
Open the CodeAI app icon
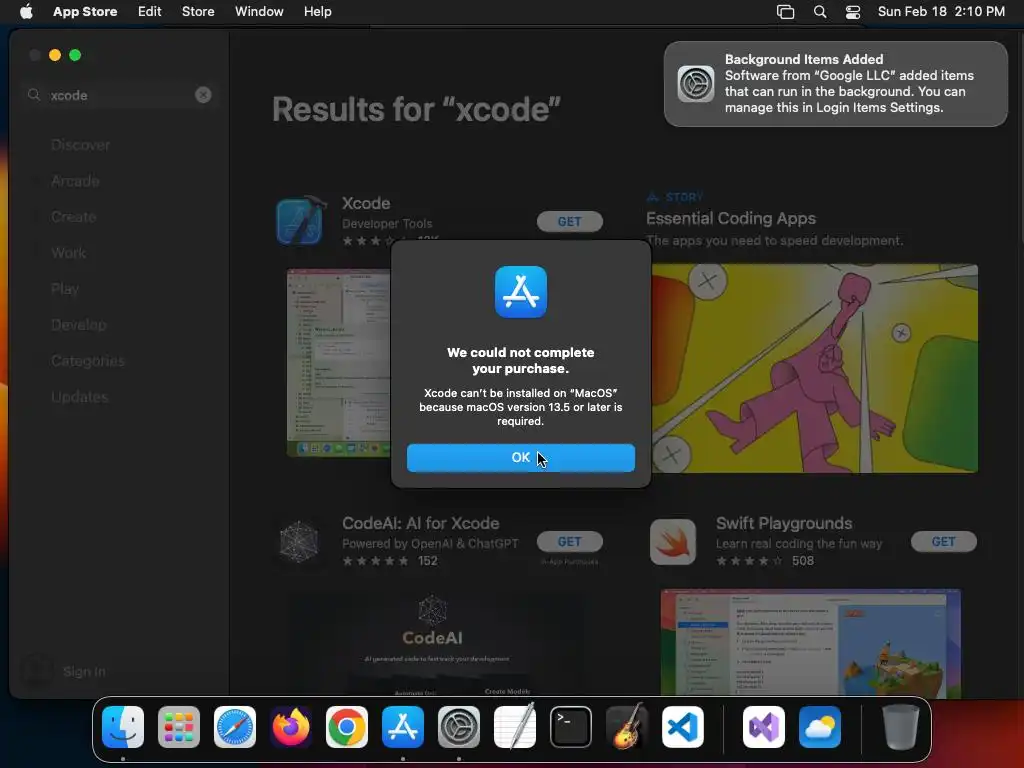click(299, 541)
